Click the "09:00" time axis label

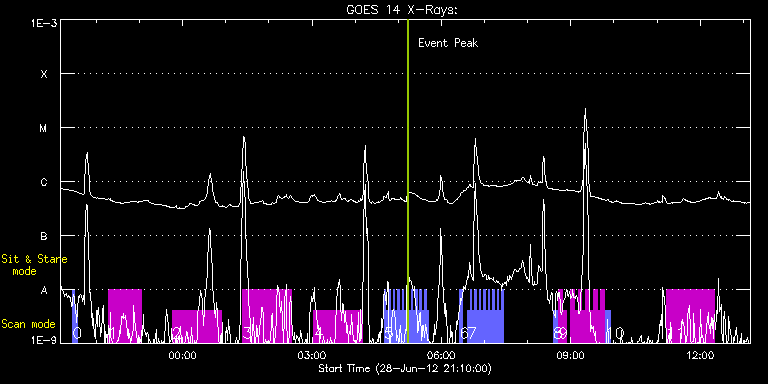point(571,356)
